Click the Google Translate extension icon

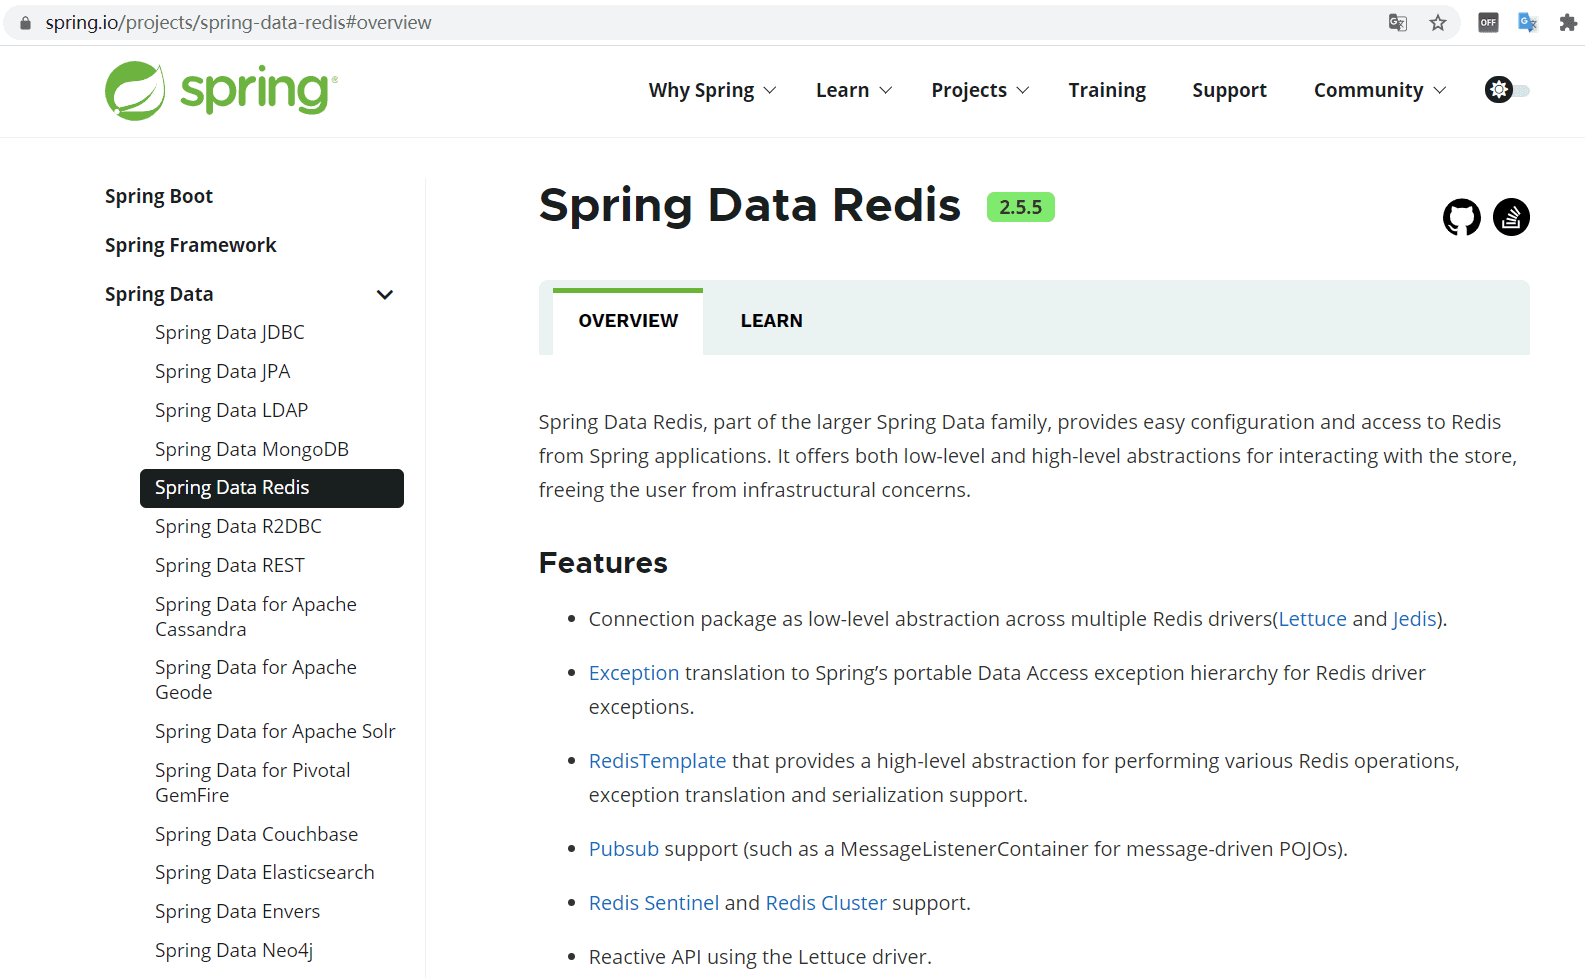[x=1528, y=22]
